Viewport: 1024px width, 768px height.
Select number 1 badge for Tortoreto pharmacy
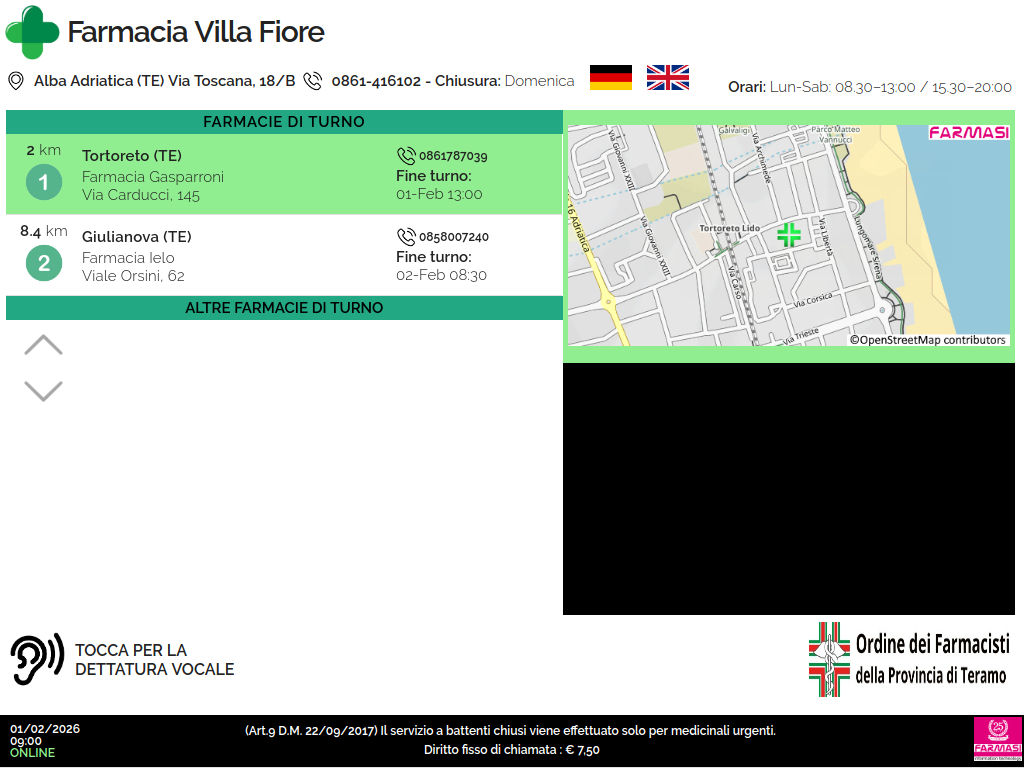click(x=44, y=183)
